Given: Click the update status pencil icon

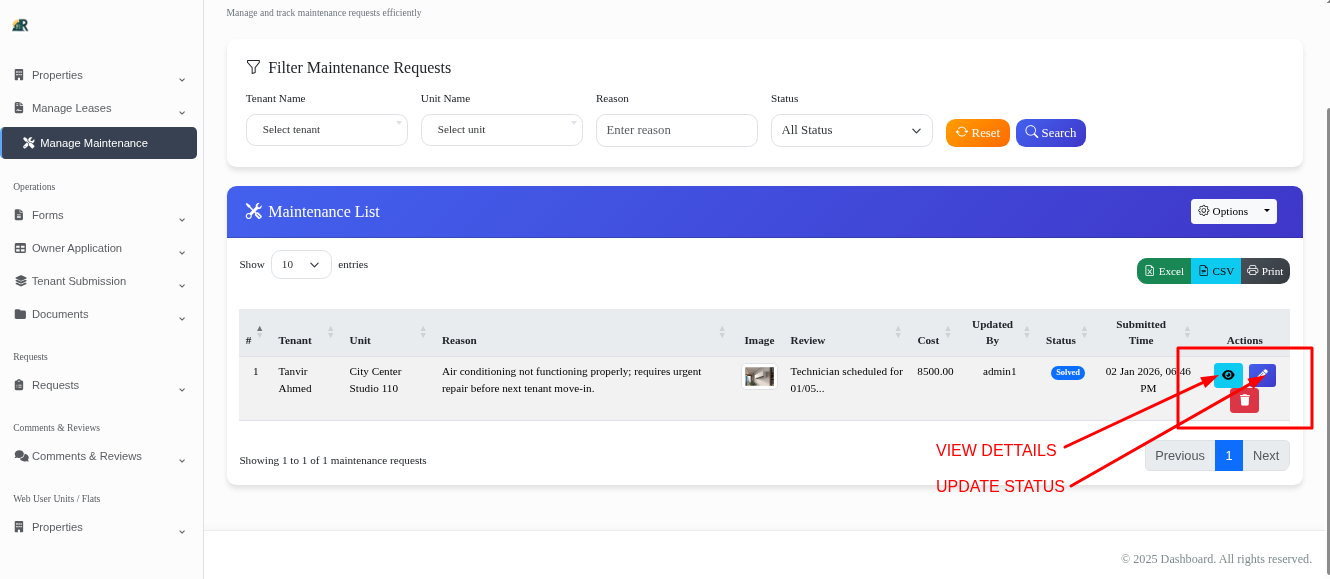Looking at the screenshot, I should click(x=1261, y=375).
